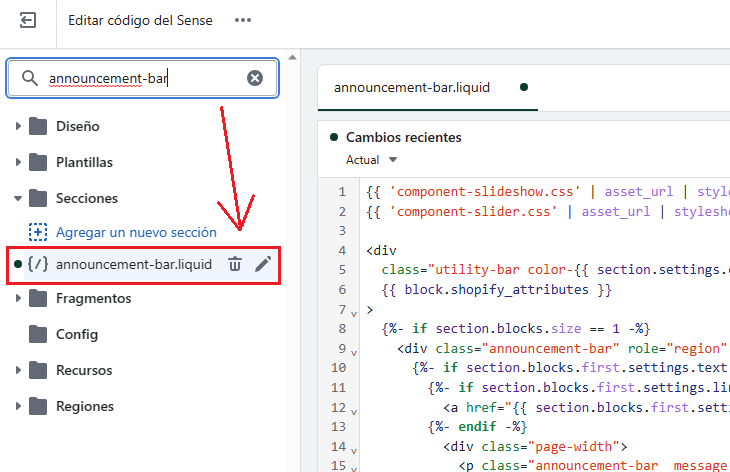Click the search magnifier icon
This screenshot has height=472, width=730.
click(x=30, y=78)
